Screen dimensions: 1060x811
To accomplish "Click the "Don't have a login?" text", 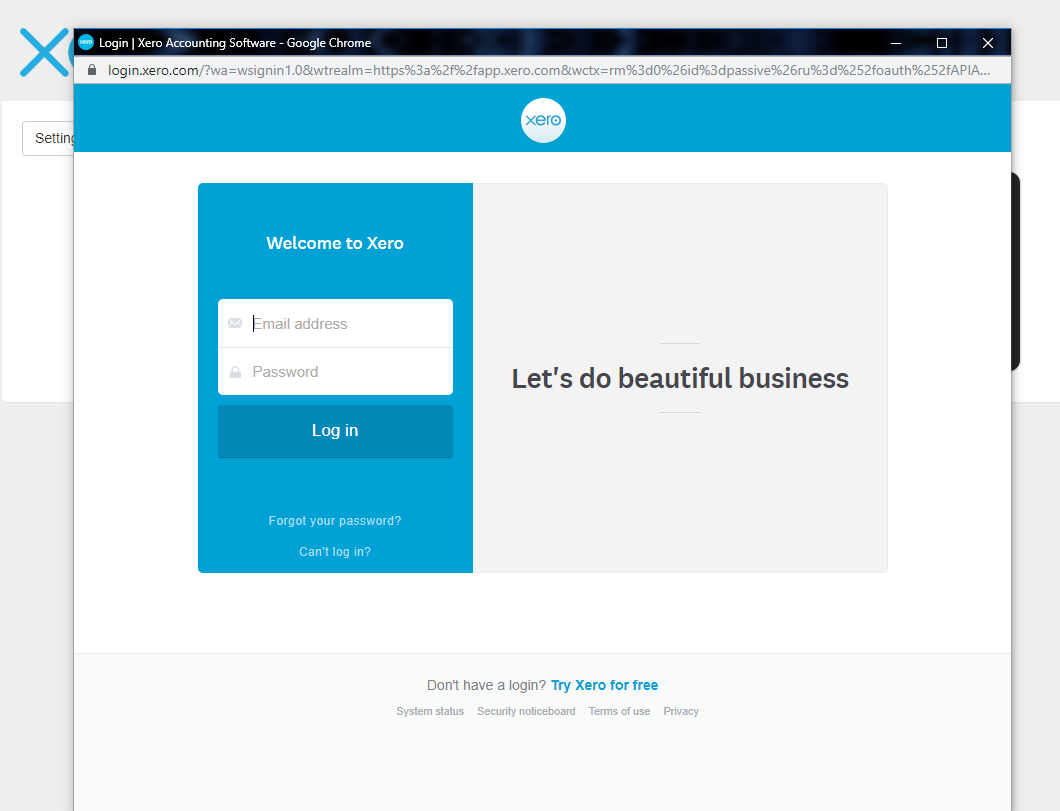I will [x=486, y=685].
